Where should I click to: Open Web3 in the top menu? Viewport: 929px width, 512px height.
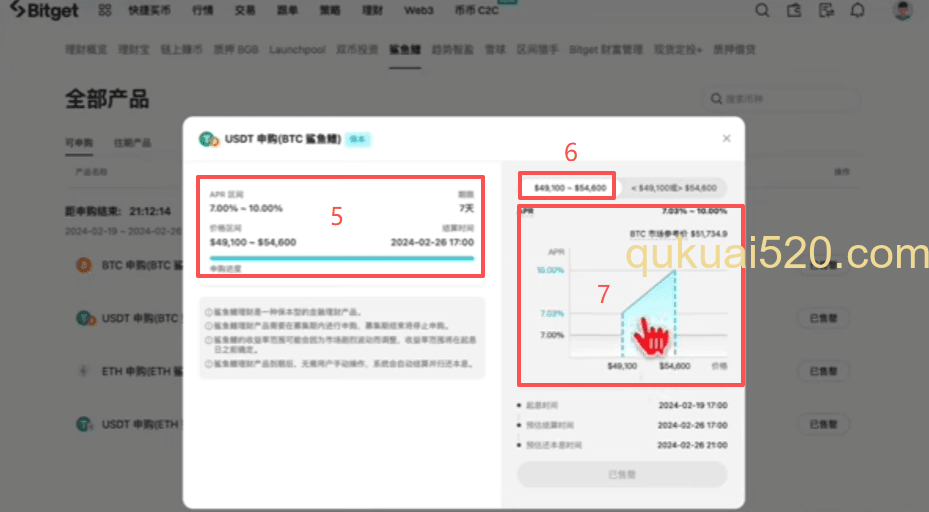[419, 10]
